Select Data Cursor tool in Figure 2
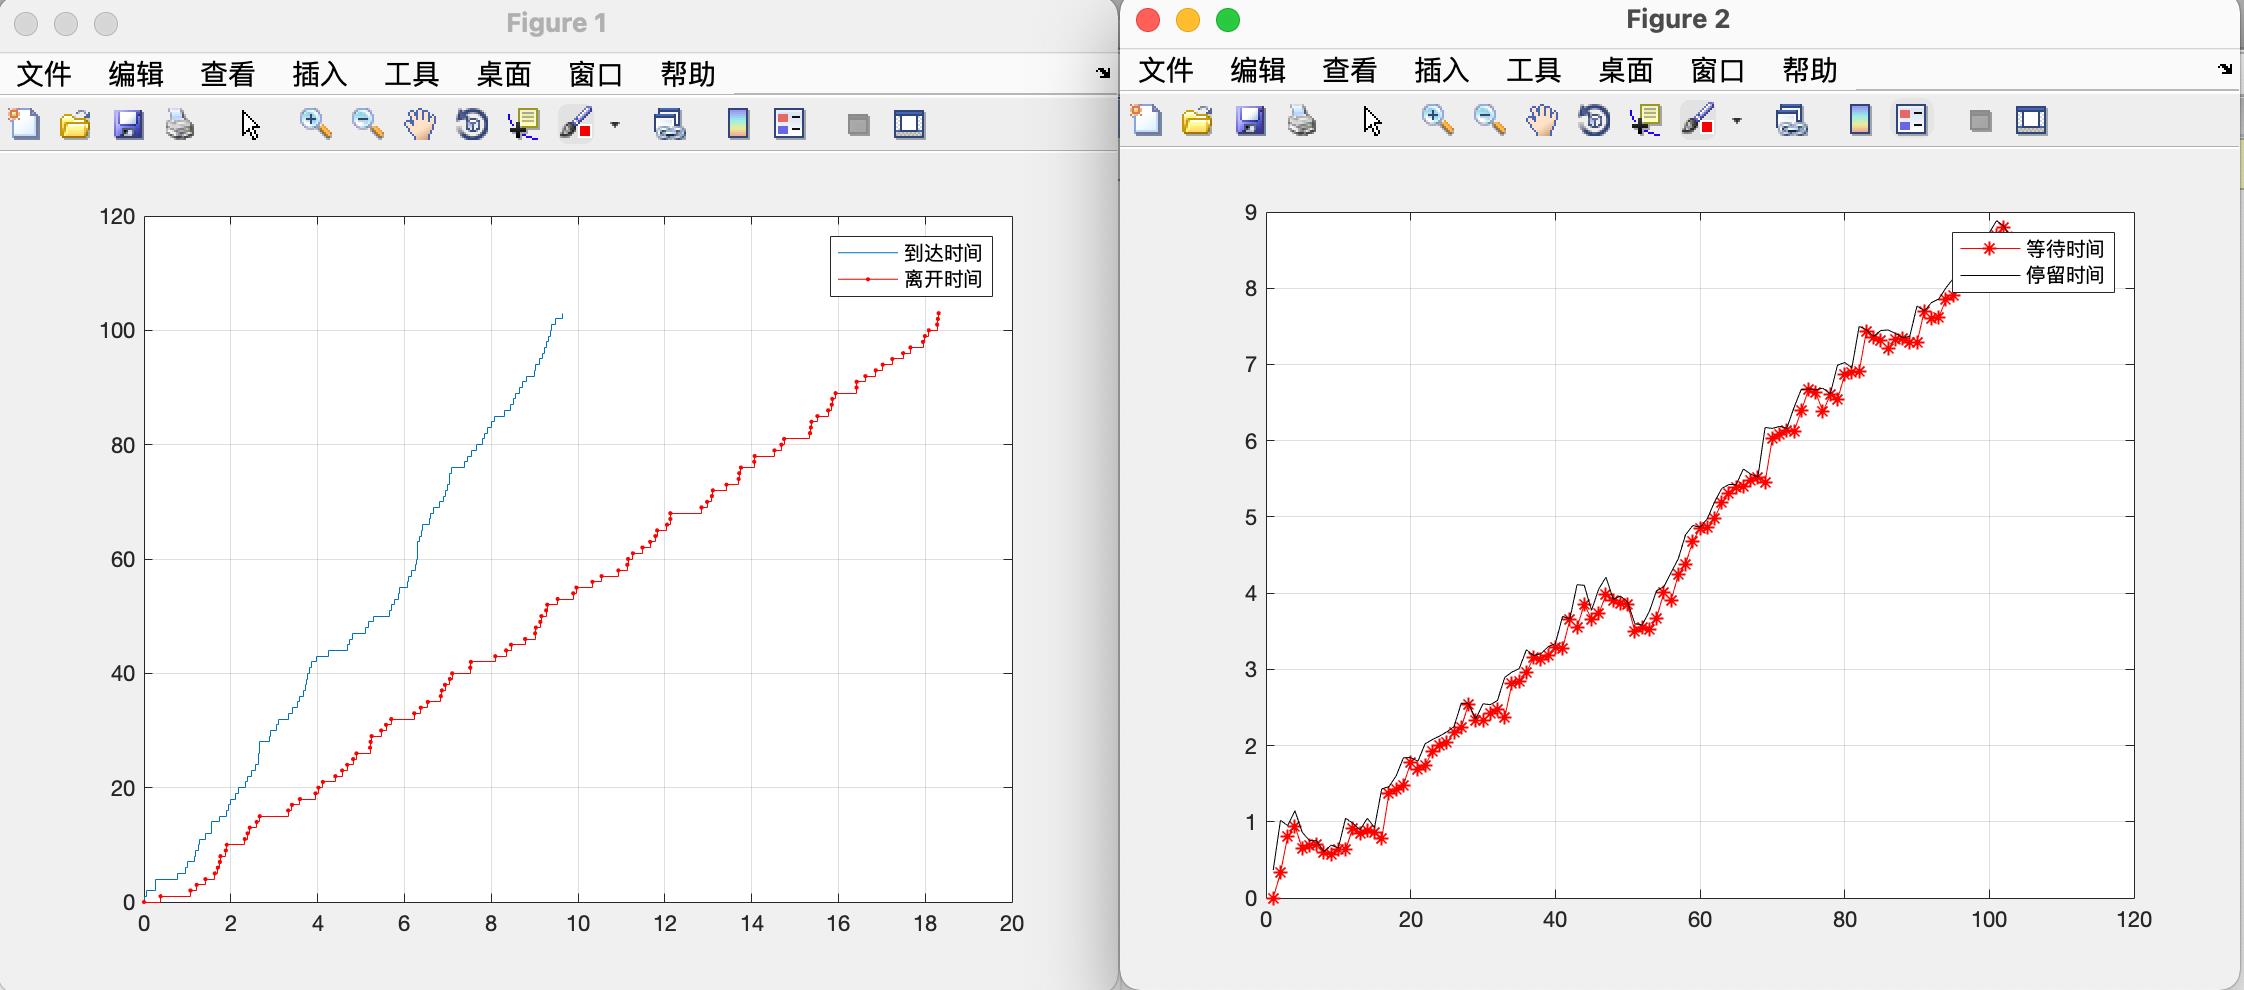 pyautogui.click(x=1646, y=120)
